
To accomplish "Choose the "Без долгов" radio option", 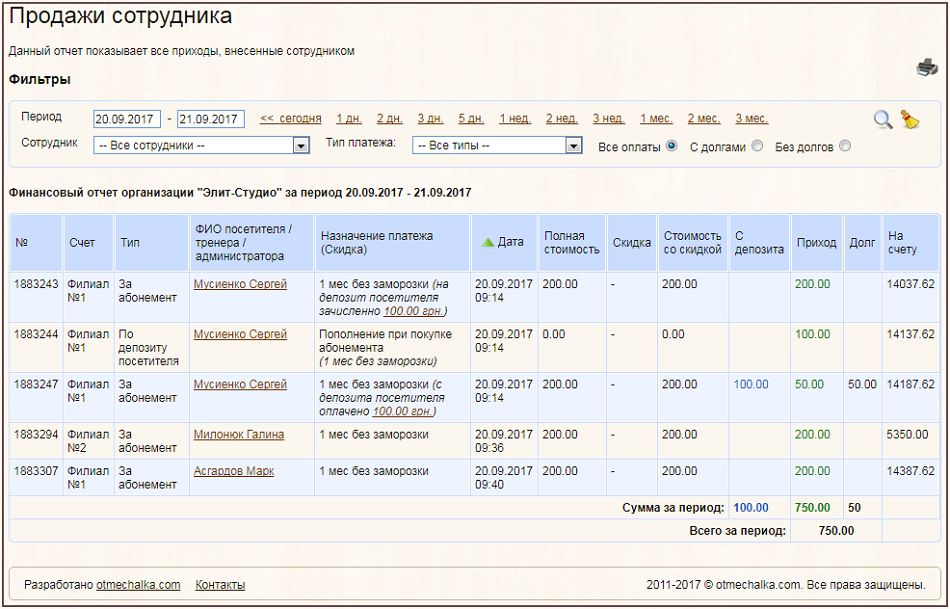I will tap(845, 146).
